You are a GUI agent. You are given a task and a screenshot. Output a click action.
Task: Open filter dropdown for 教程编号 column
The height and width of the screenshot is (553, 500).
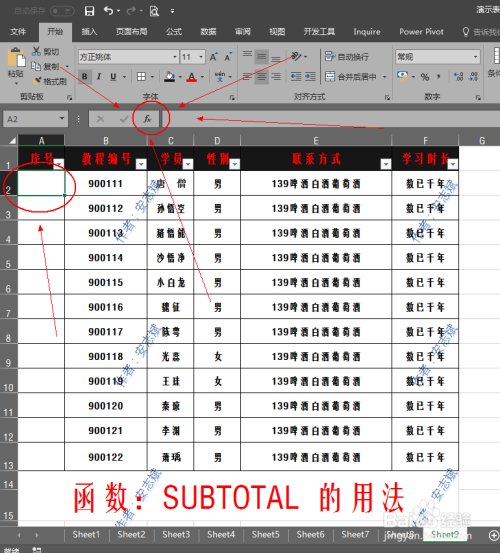tap(141, 164)
